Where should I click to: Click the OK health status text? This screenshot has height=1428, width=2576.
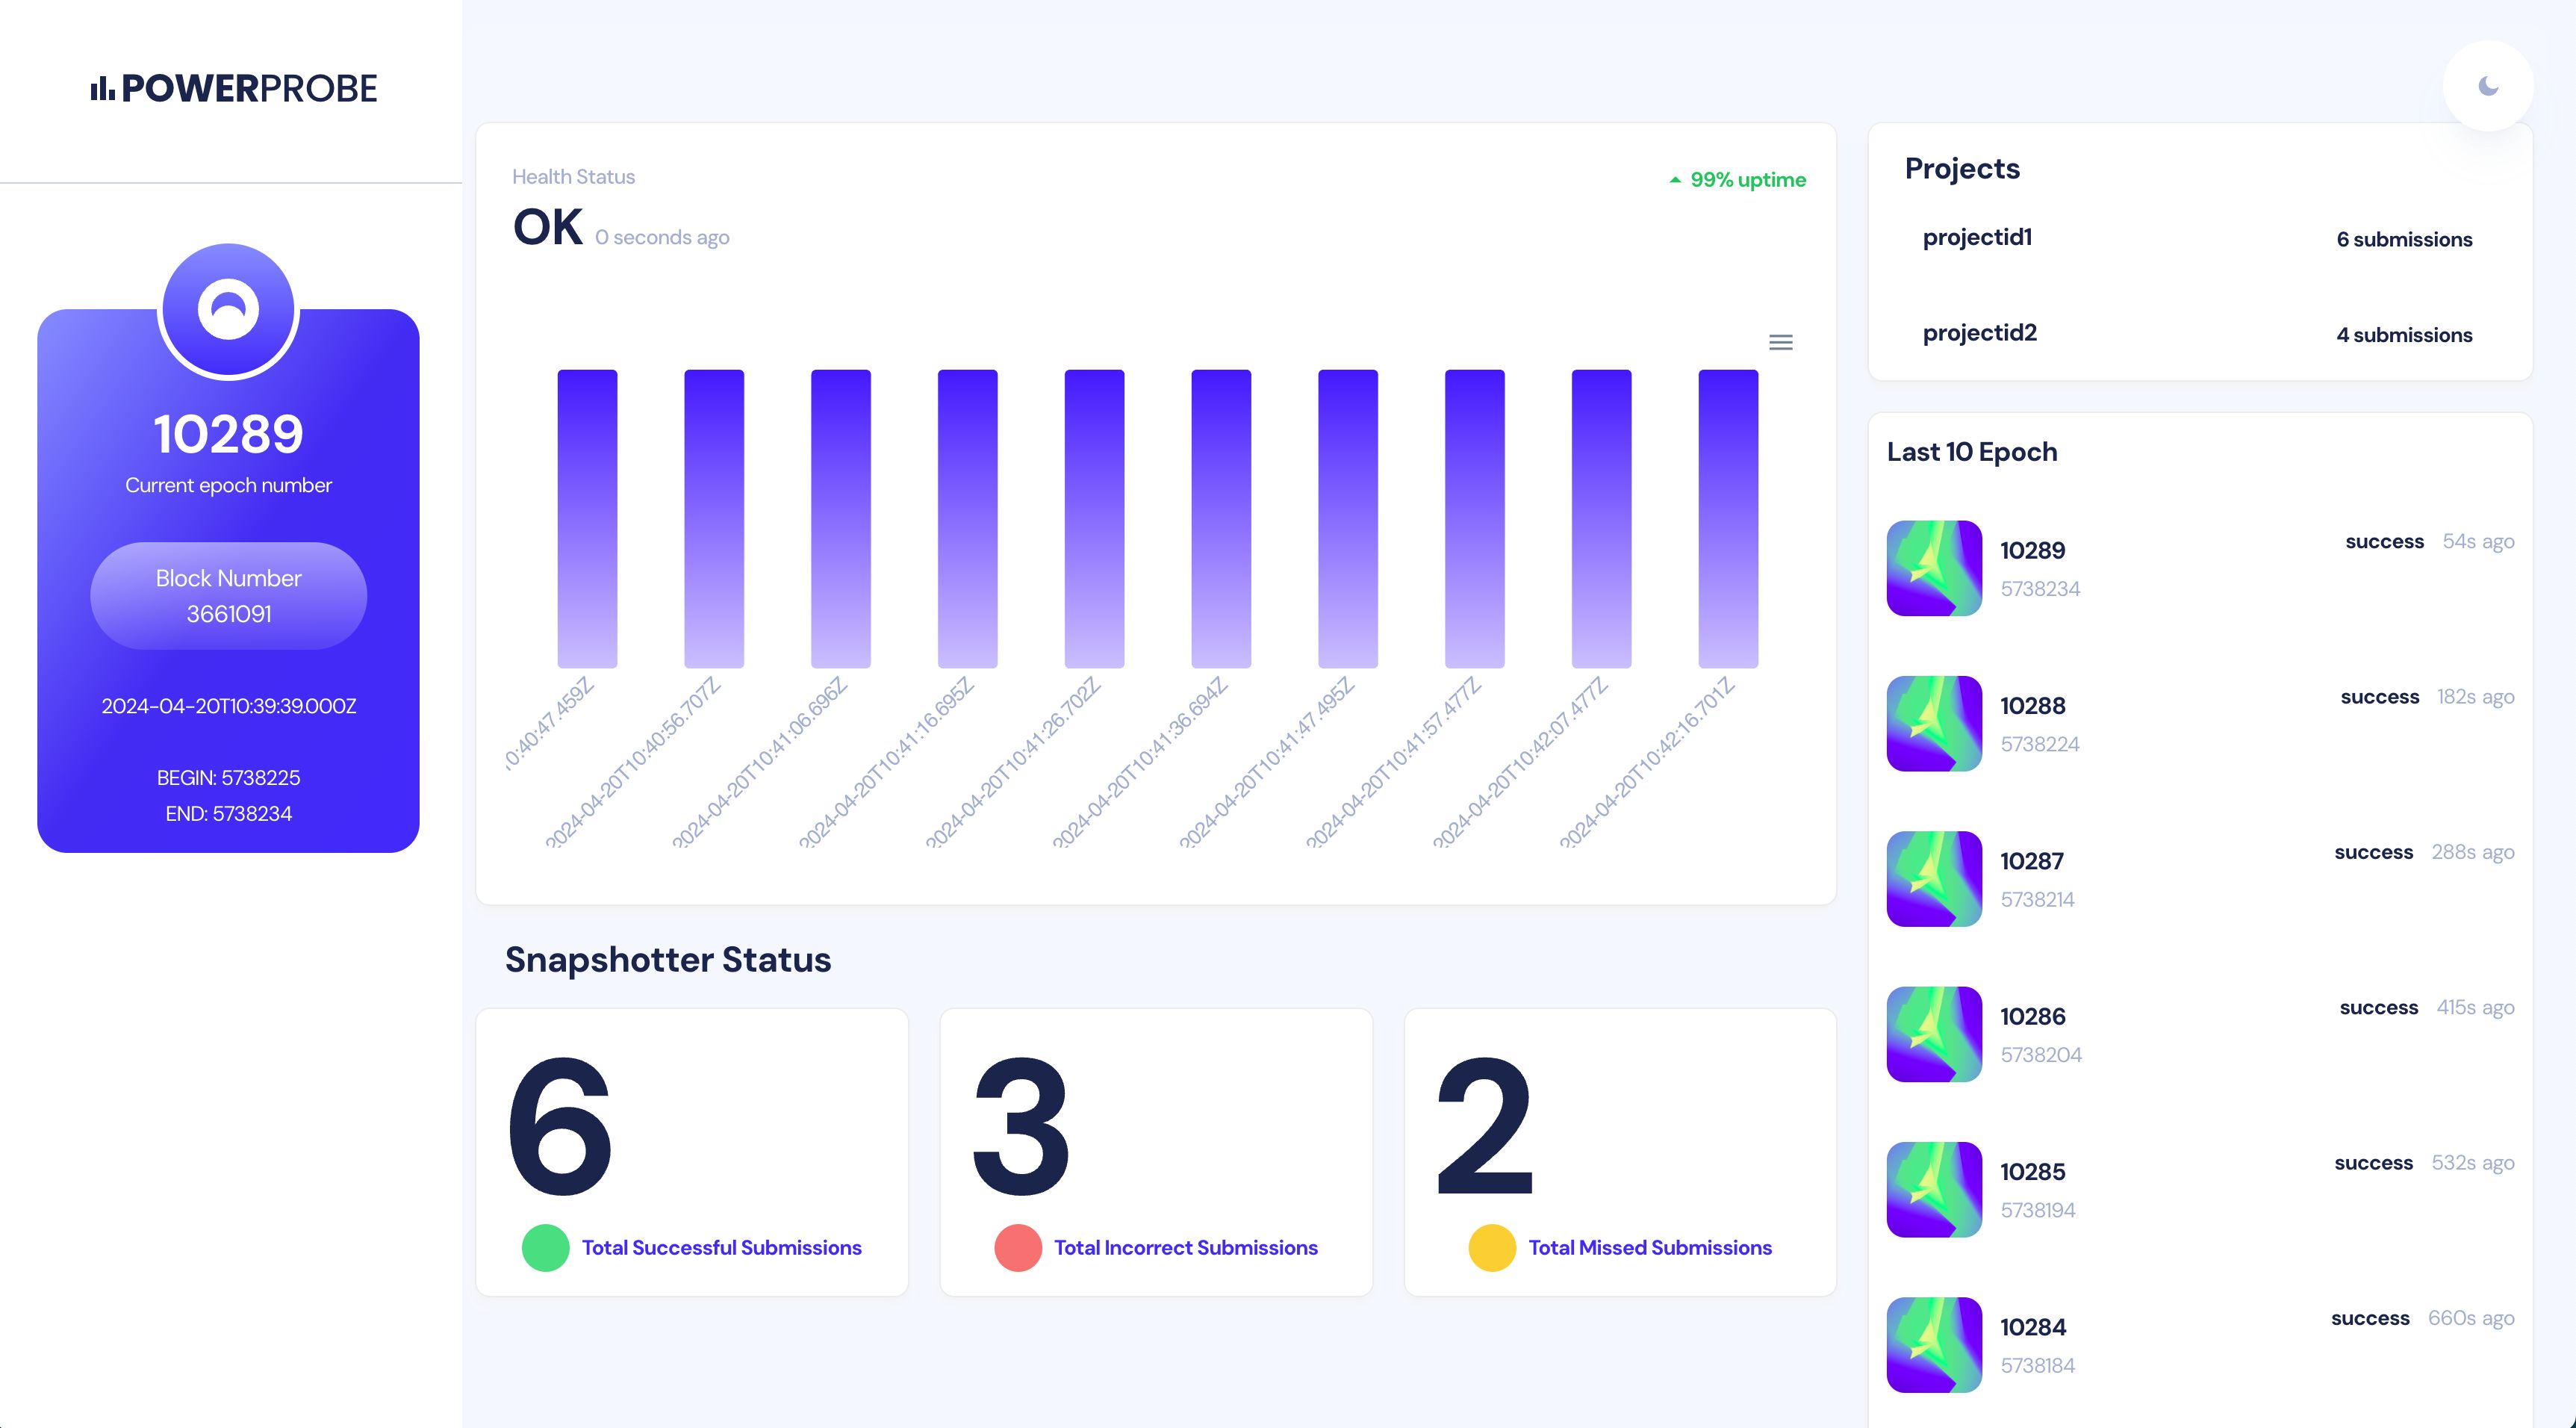coord(548,227)
